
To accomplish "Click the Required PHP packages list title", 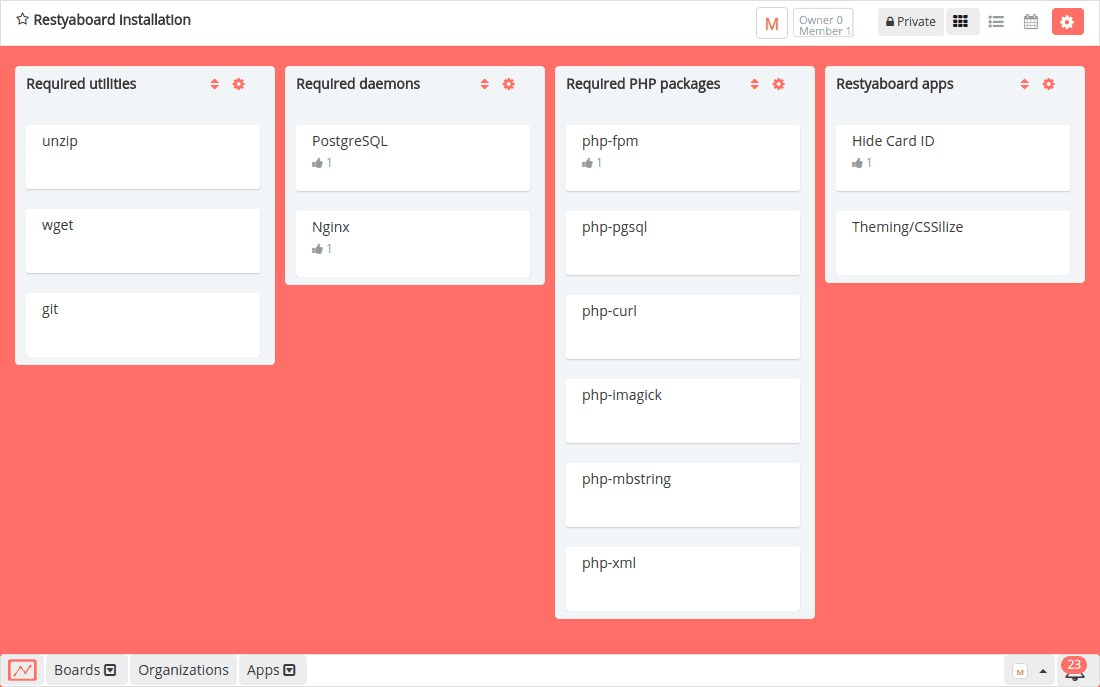I will click(x=643, y=84).
